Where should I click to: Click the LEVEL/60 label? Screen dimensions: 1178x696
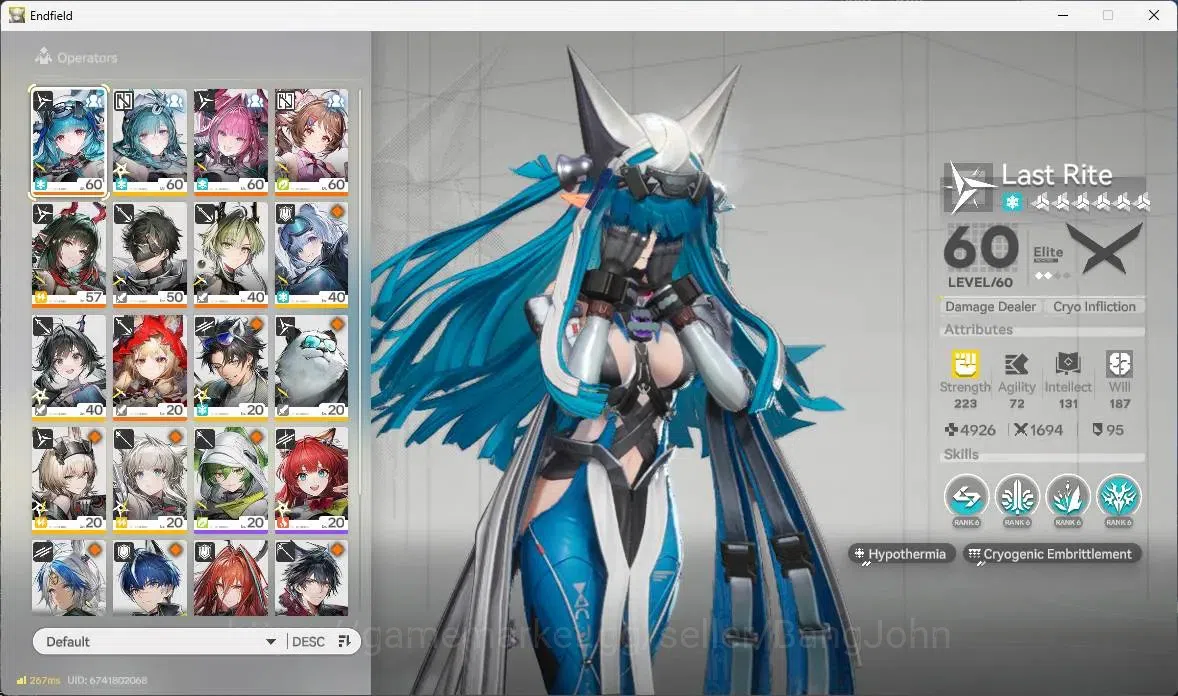click(x=980, y=283)
